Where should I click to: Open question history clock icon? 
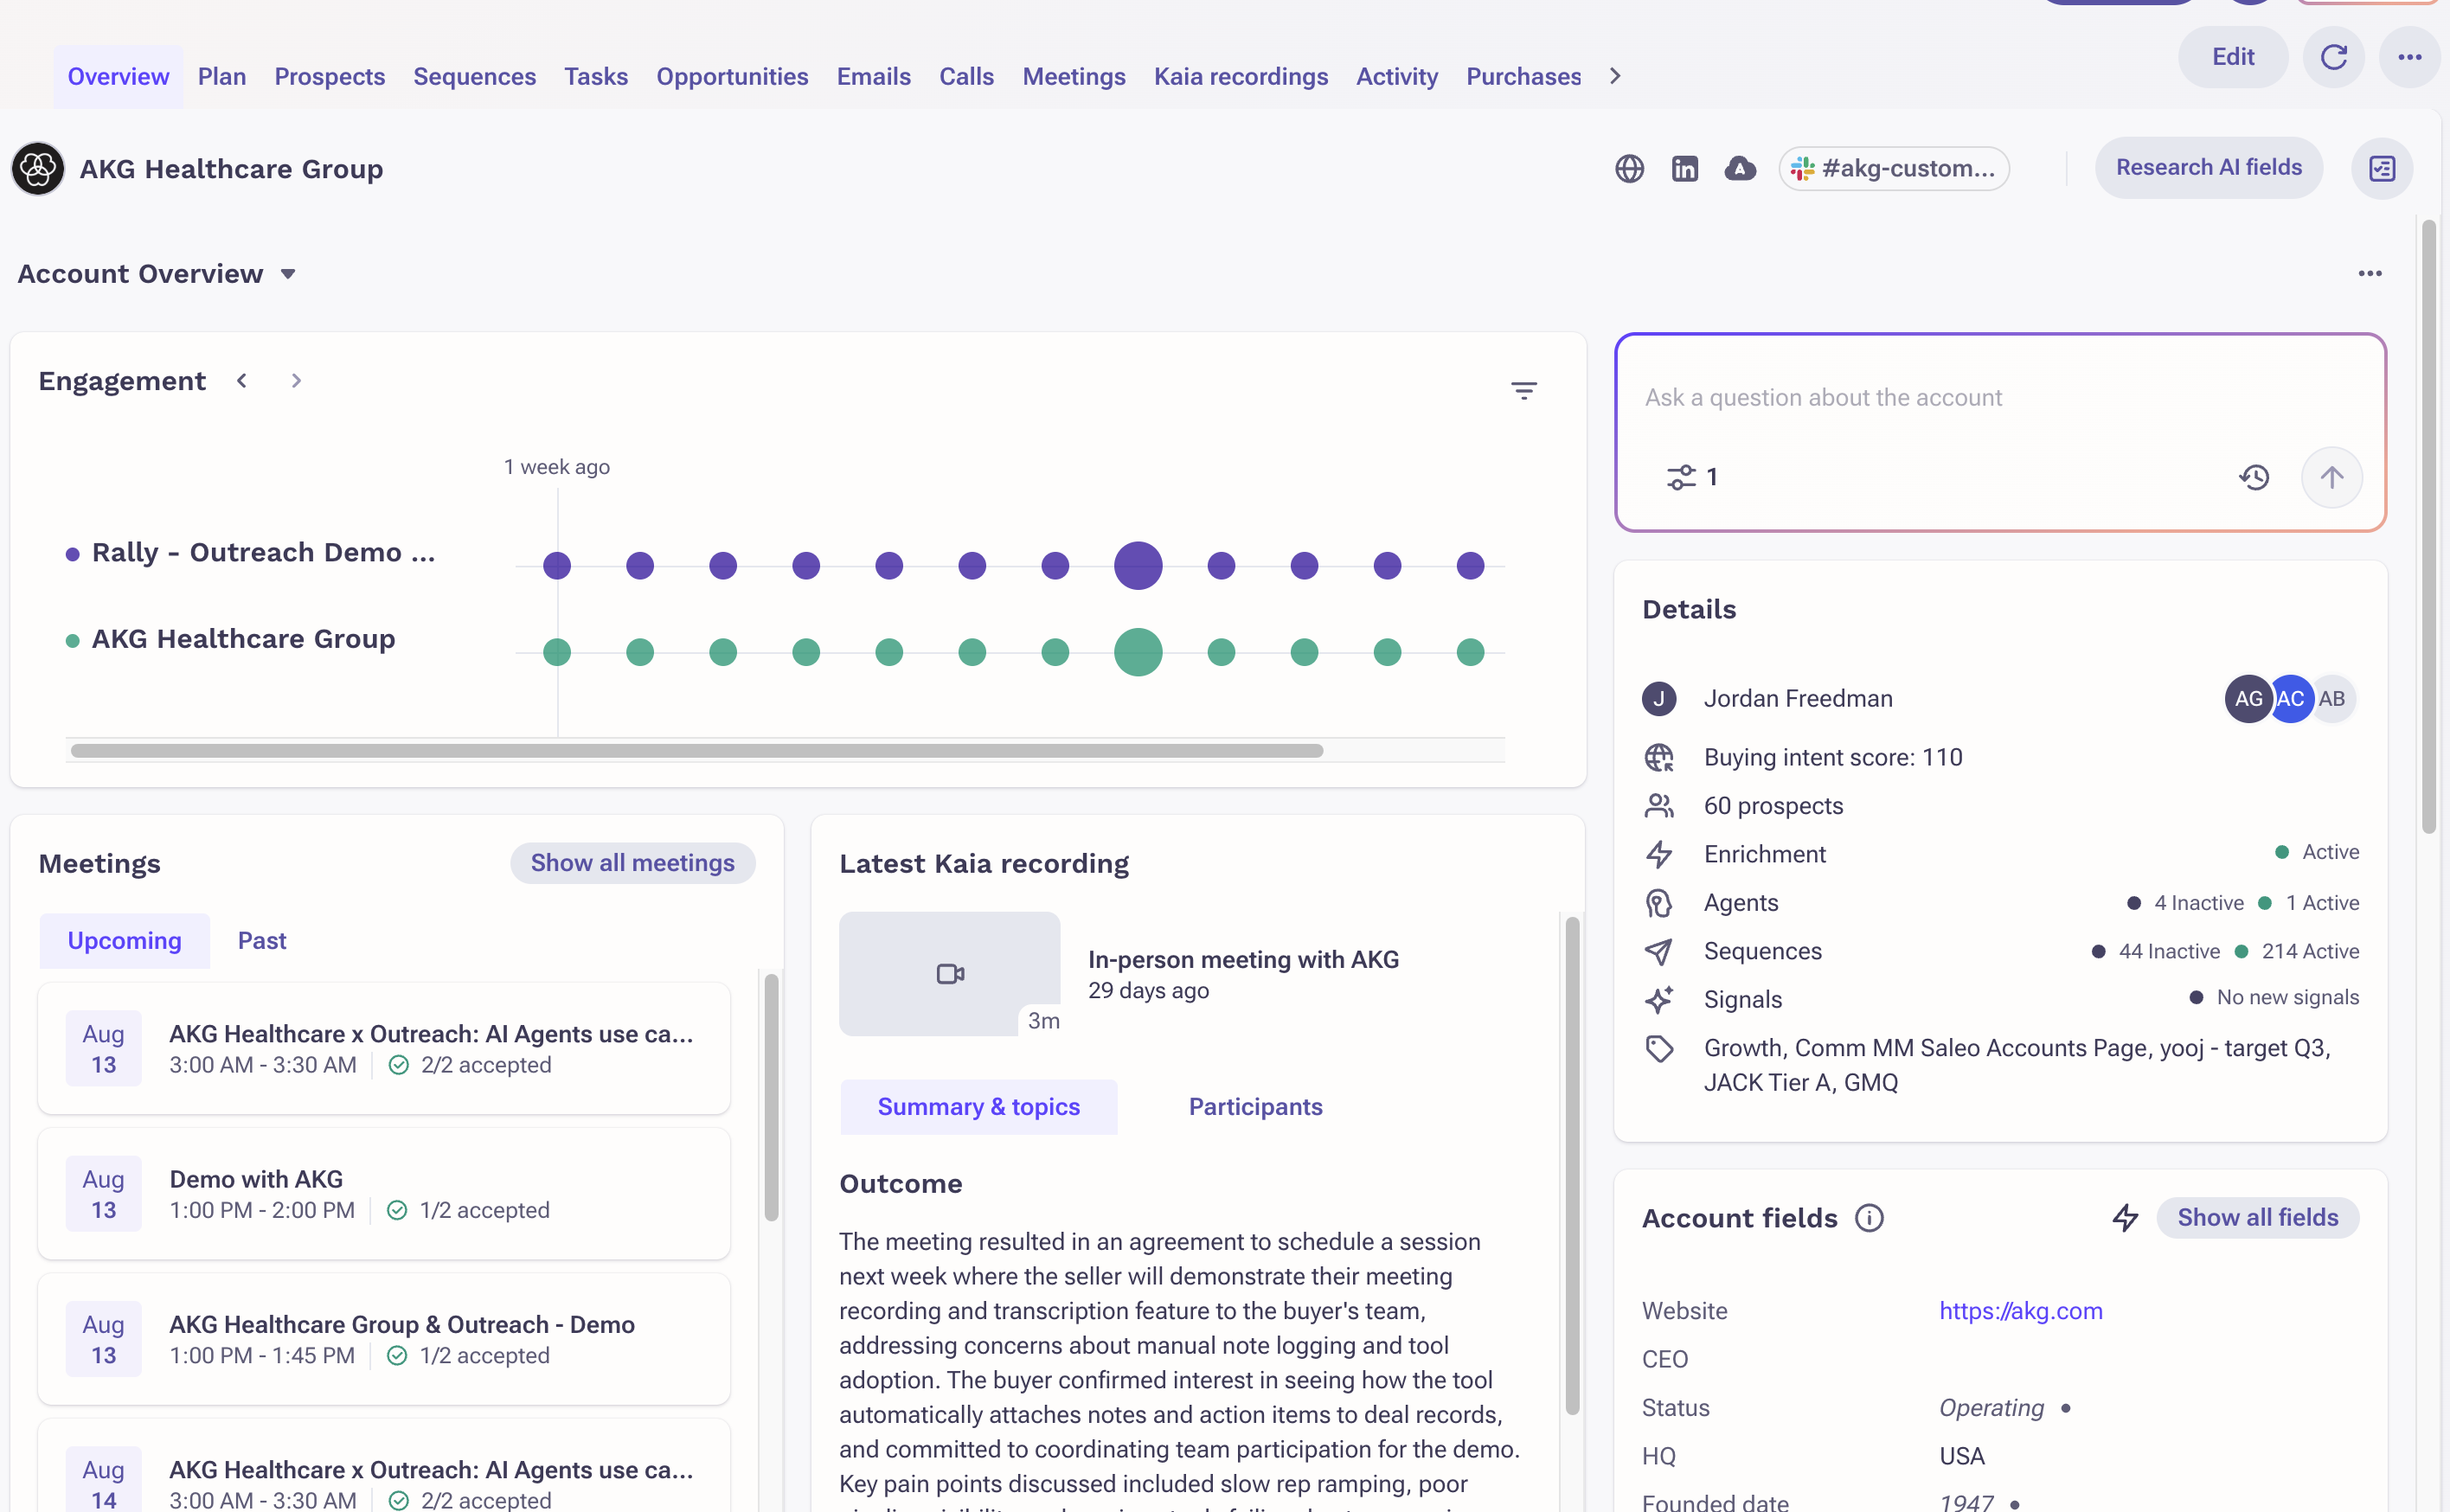point(2254,477)
